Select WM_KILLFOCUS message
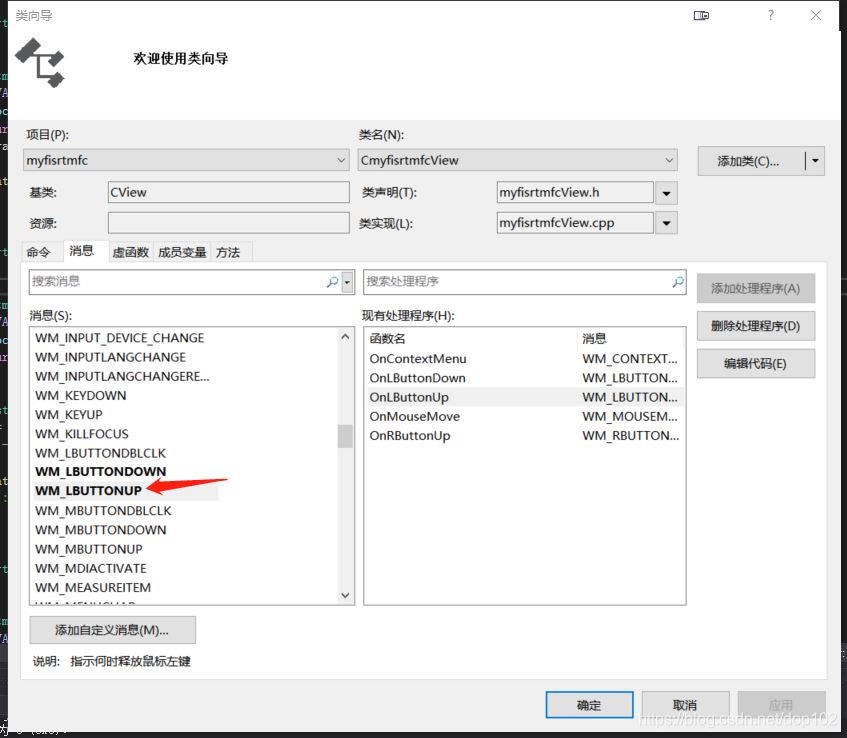Viewport: 847px width, 738px height. (82, 434)
